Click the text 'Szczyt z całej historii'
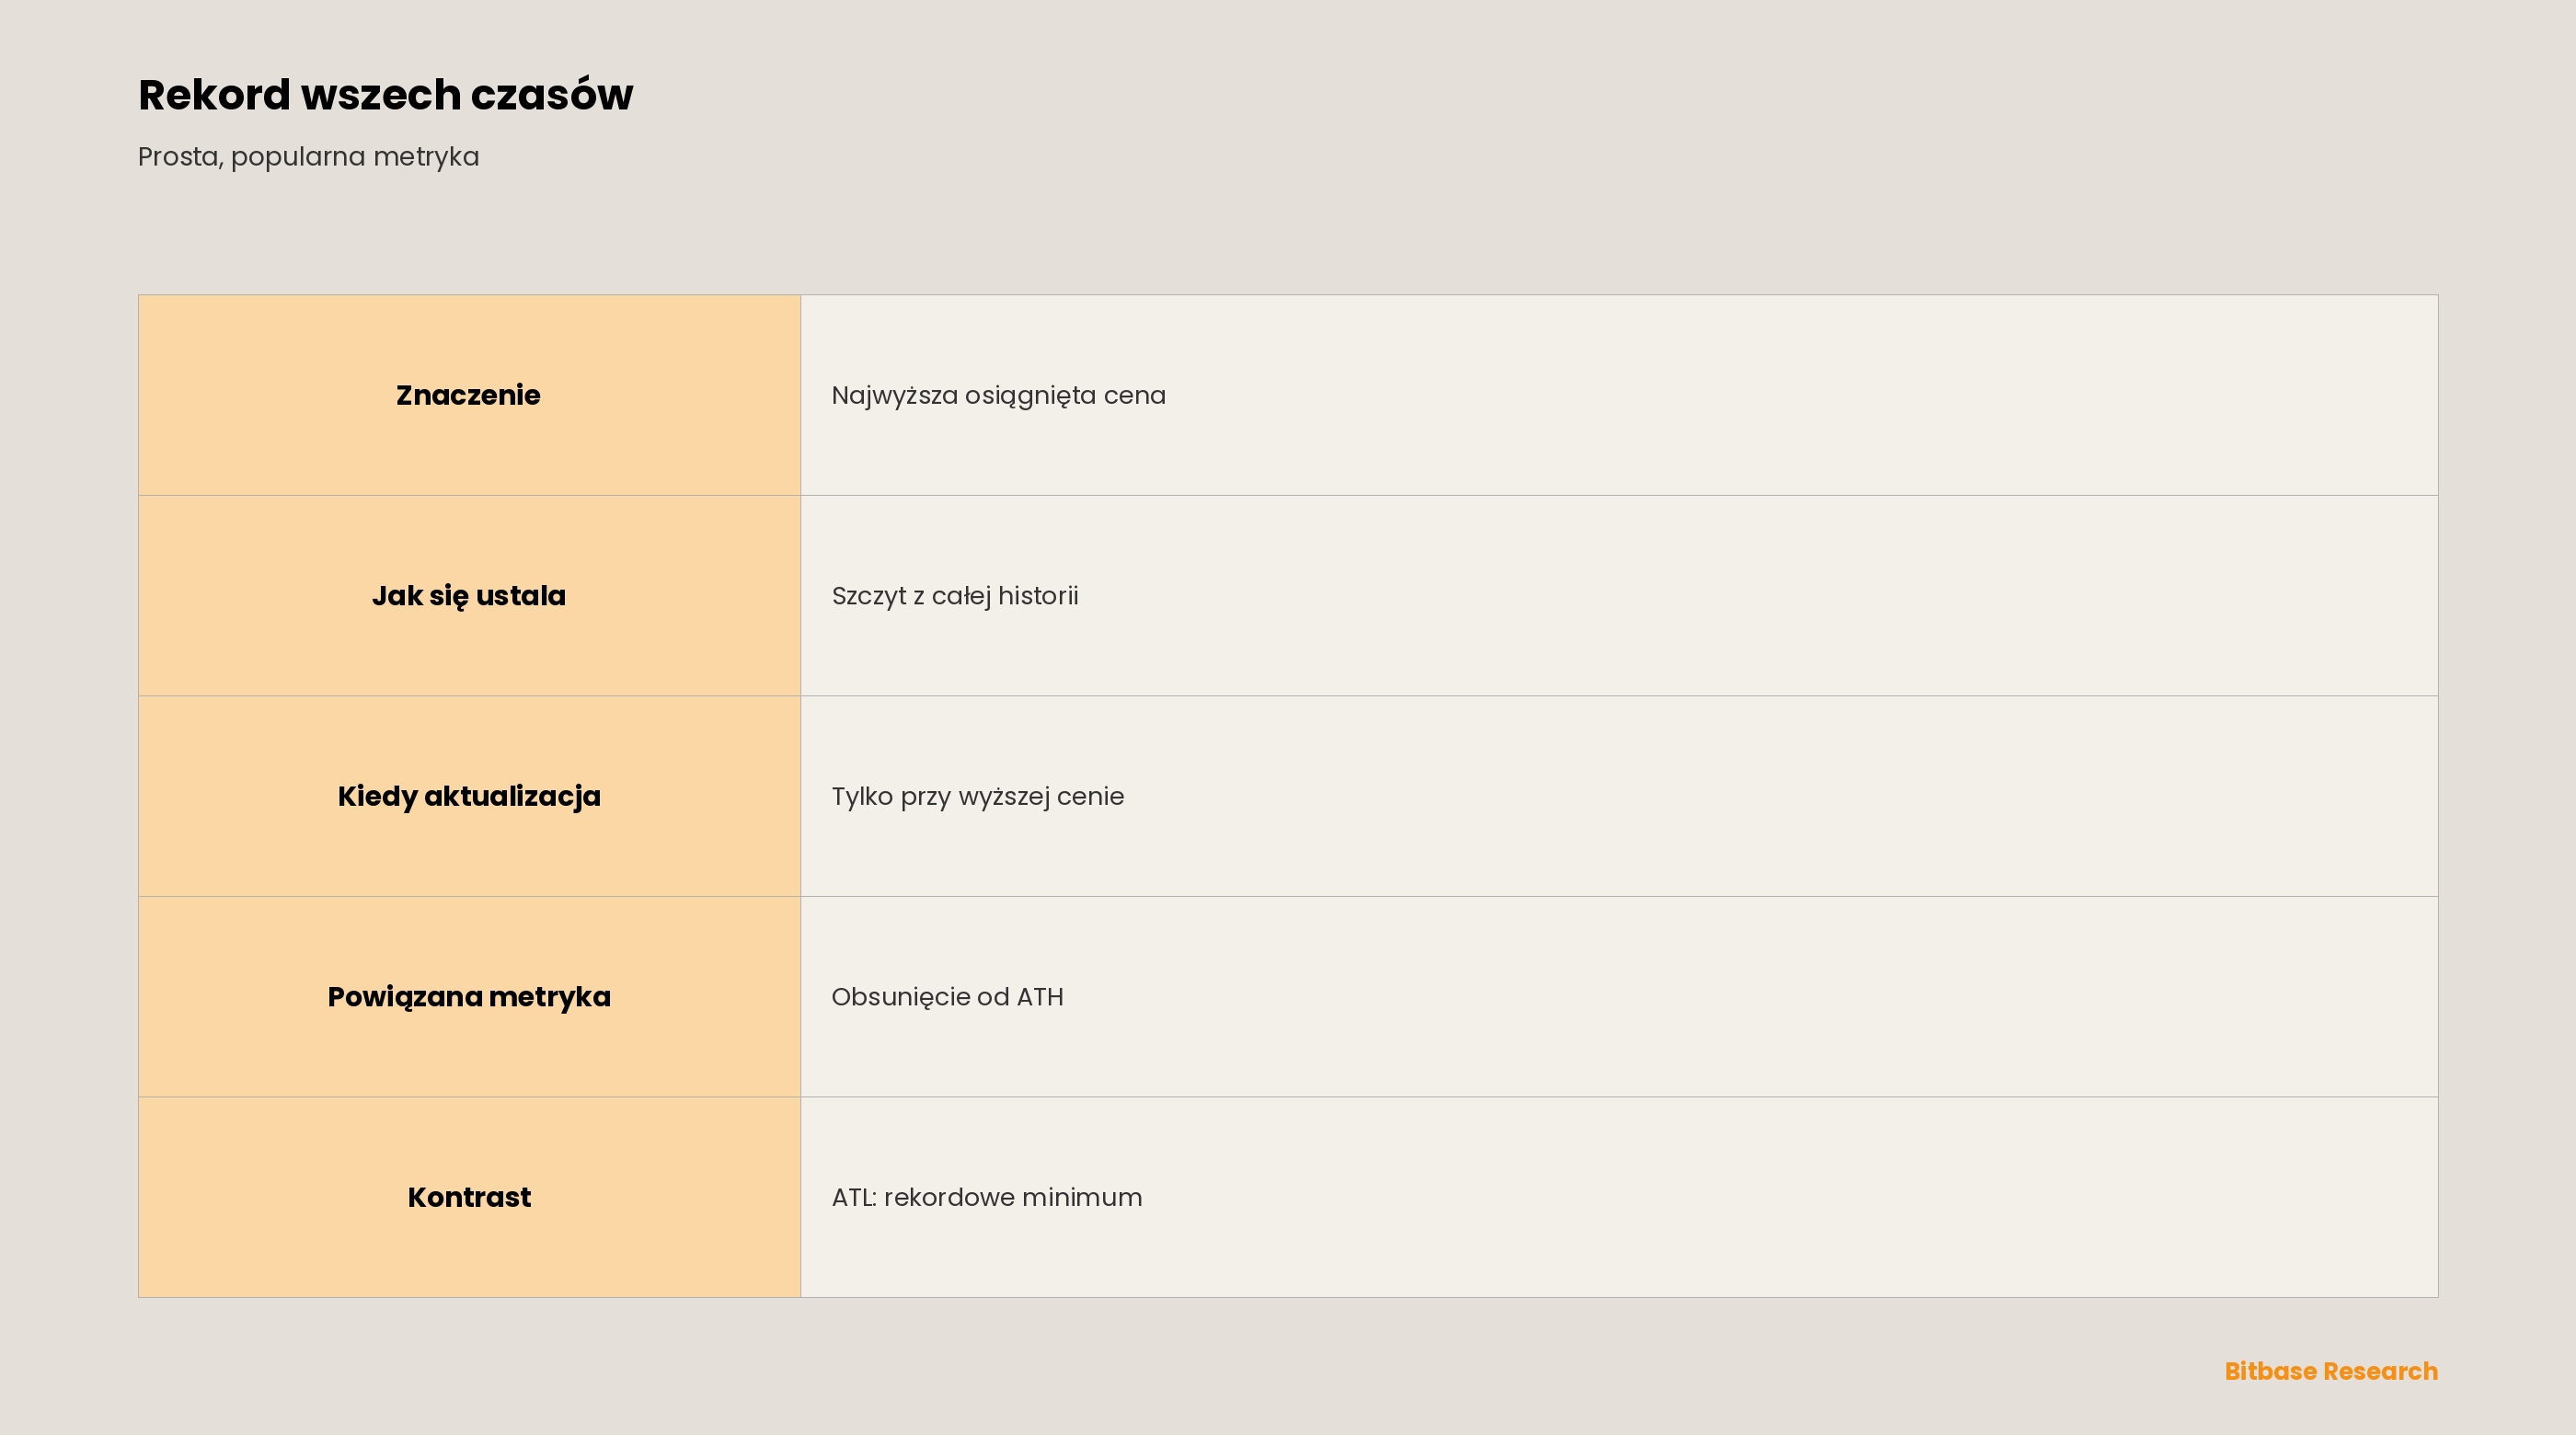This screenshot has height=1435, width=2576. 954,596
